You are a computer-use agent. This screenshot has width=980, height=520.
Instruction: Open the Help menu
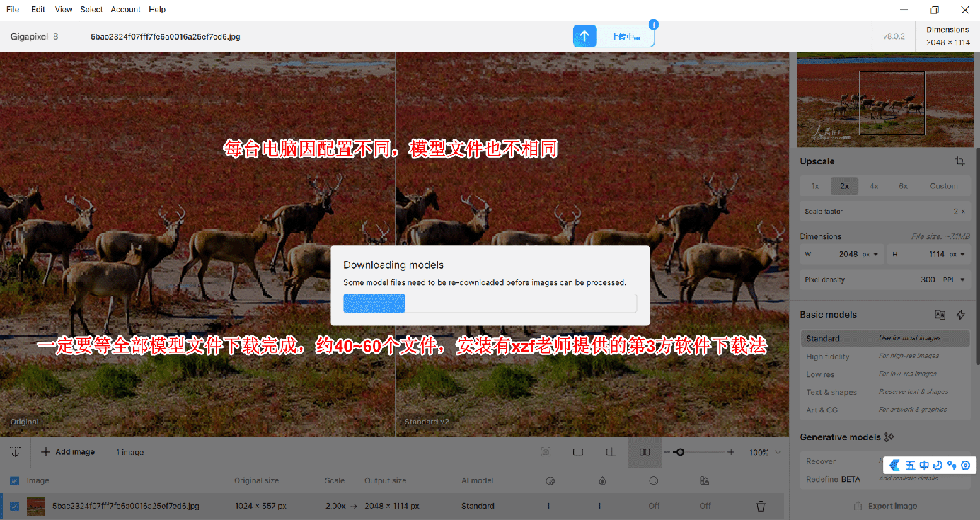[x=157, y=9]
